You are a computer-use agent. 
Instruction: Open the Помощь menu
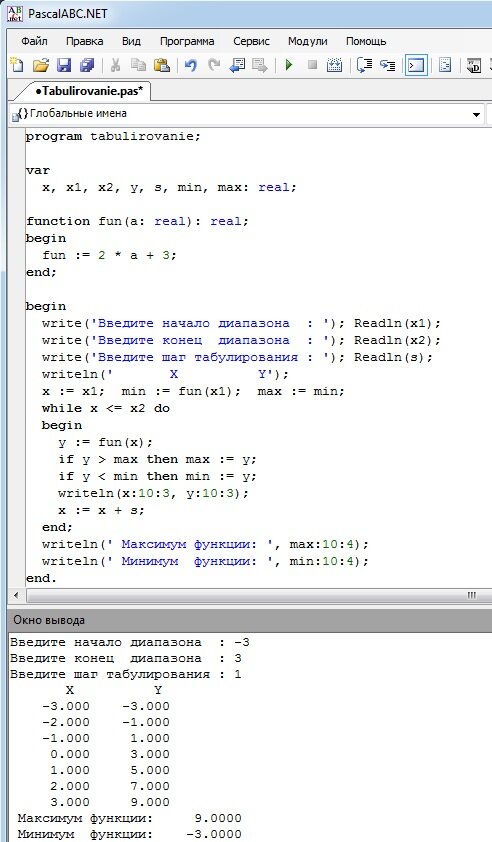coord(366,41)
